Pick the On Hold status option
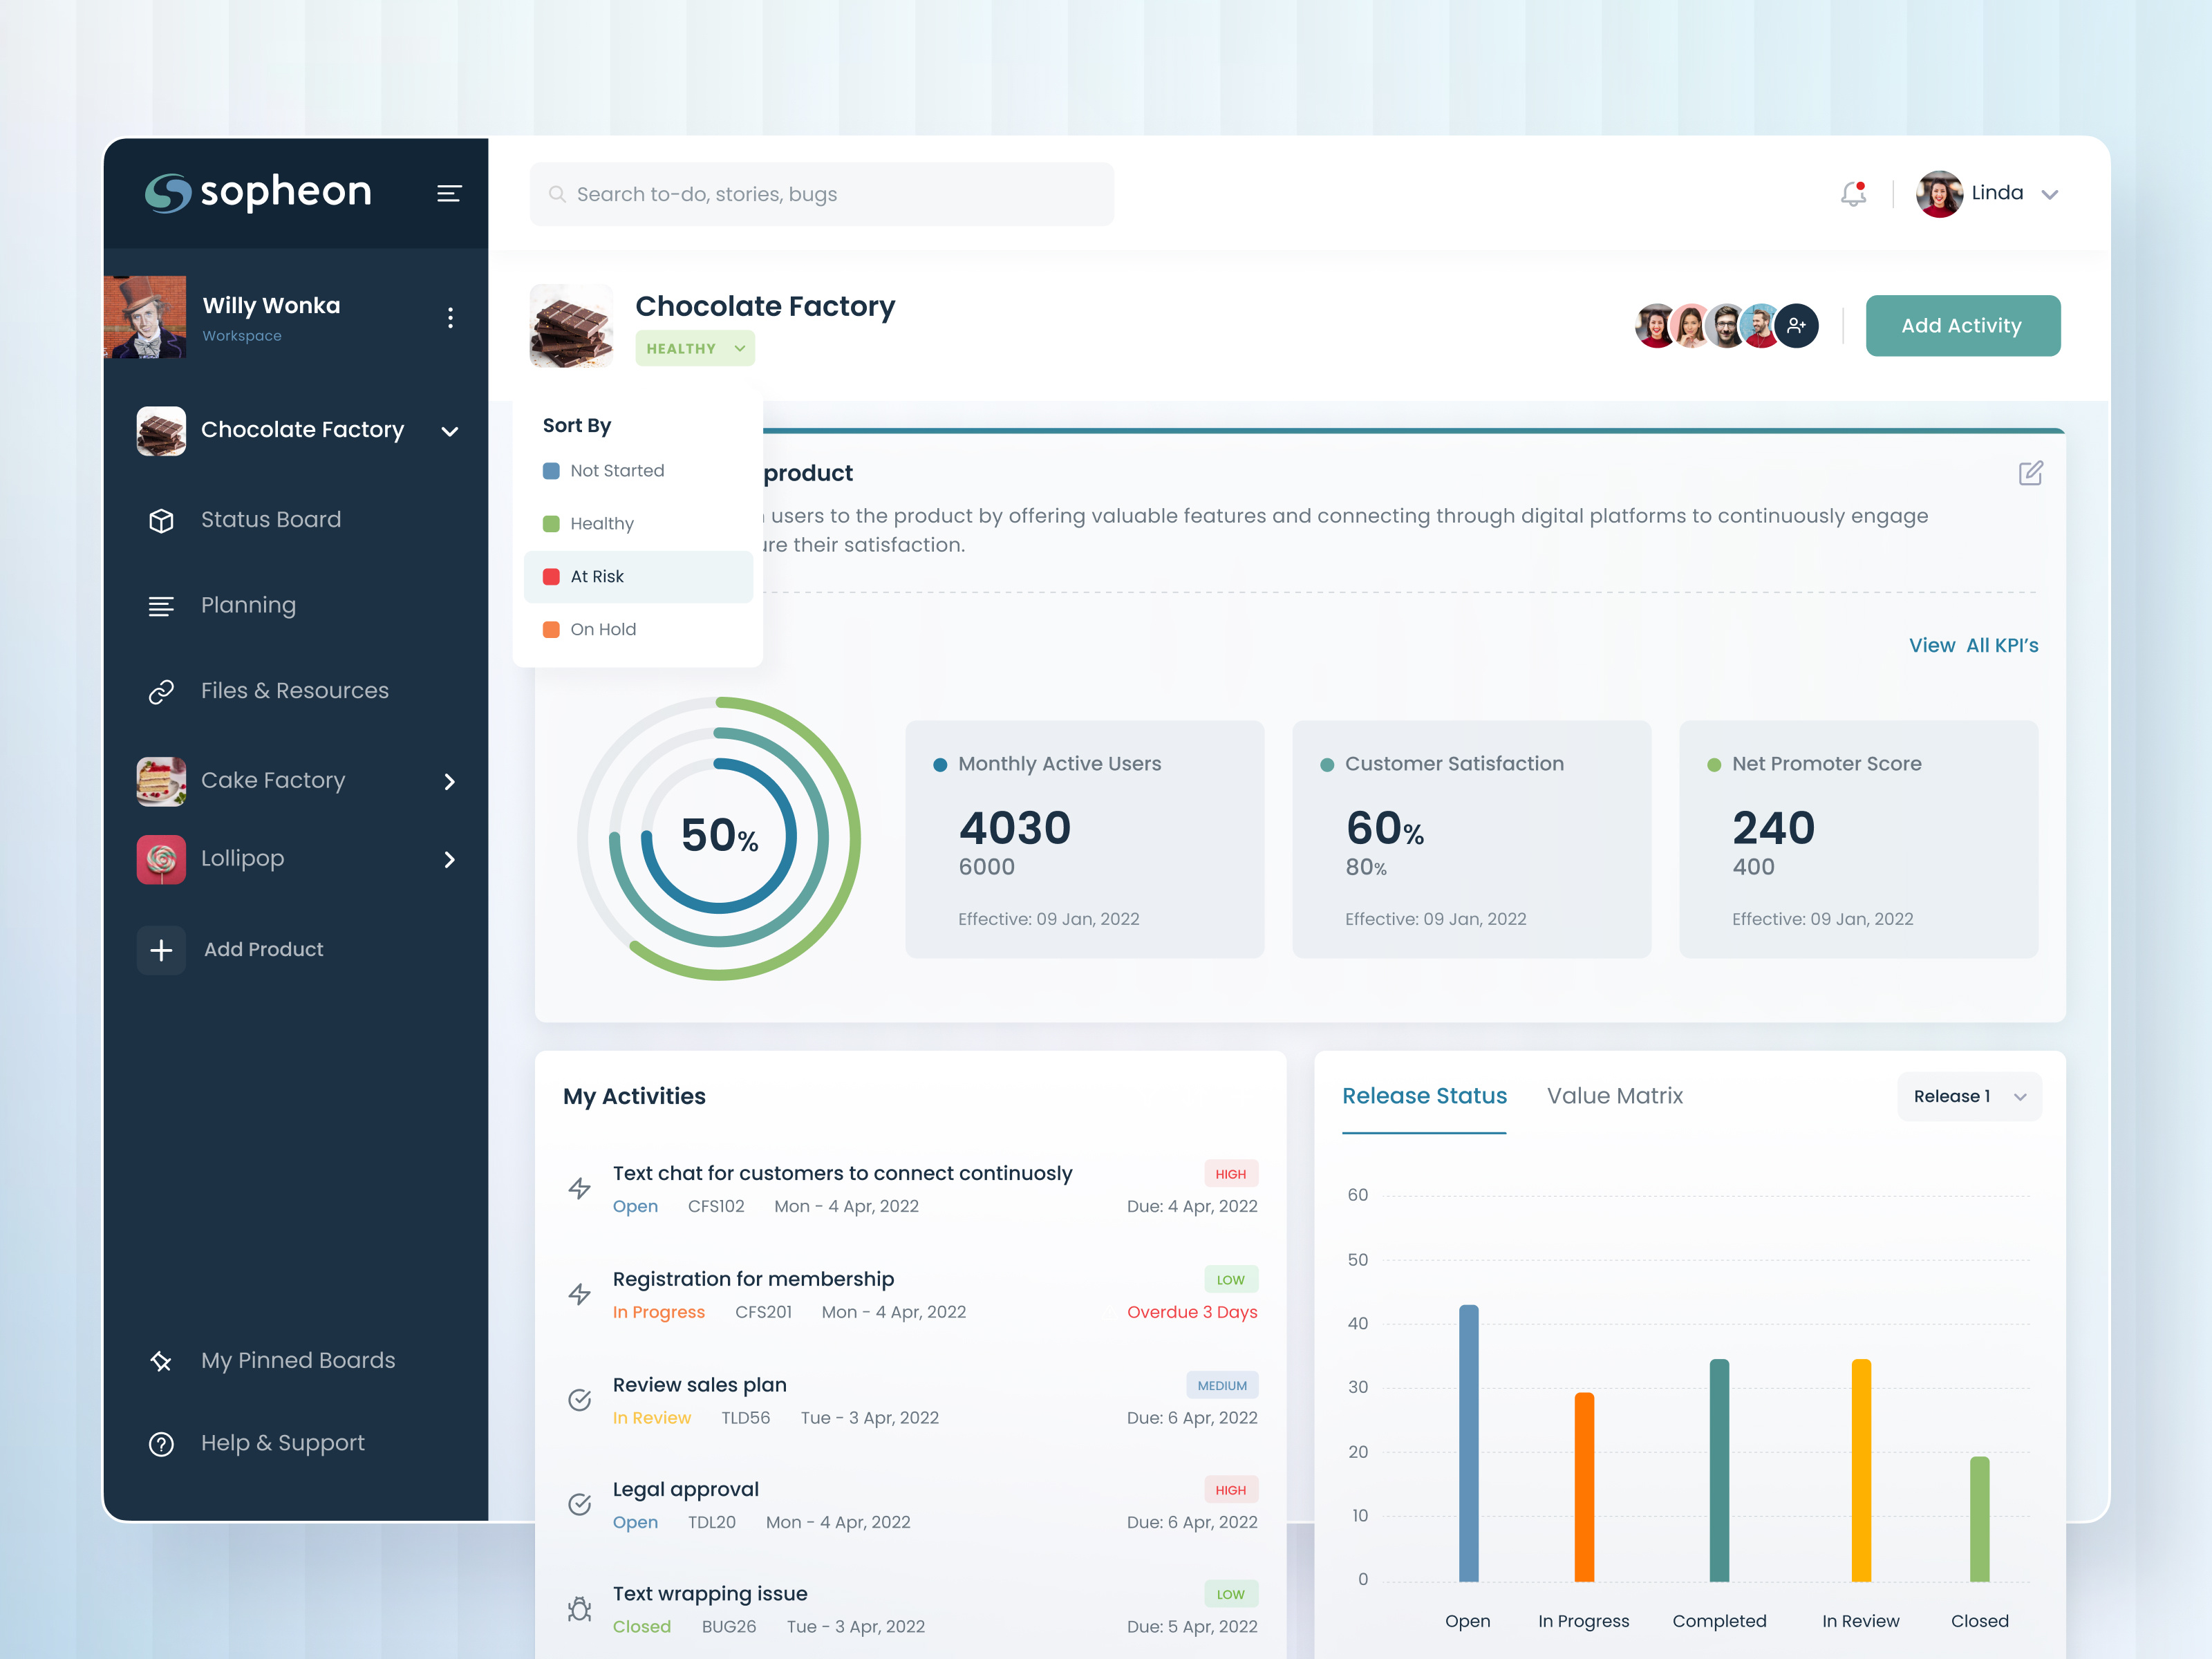This screenshot has width=2212, height=1659. coord(602,630)
